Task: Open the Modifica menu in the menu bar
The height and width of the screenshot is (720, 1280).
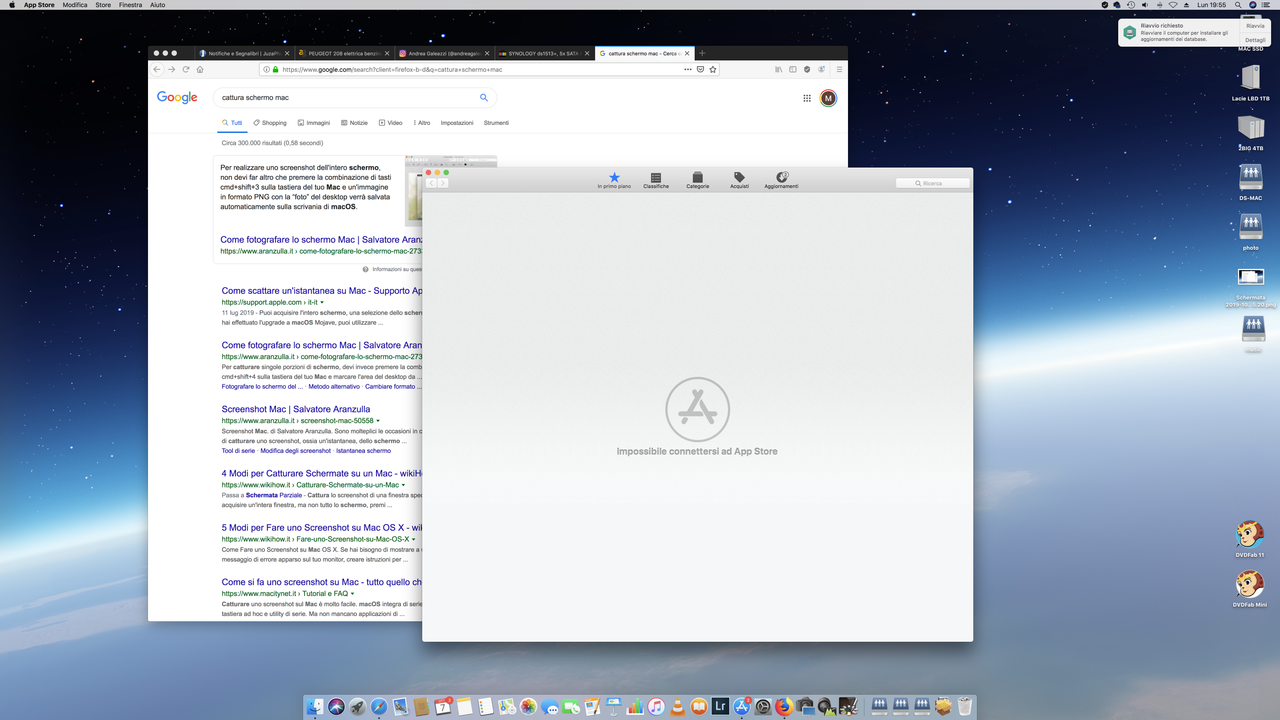Action: coord(75,5)
